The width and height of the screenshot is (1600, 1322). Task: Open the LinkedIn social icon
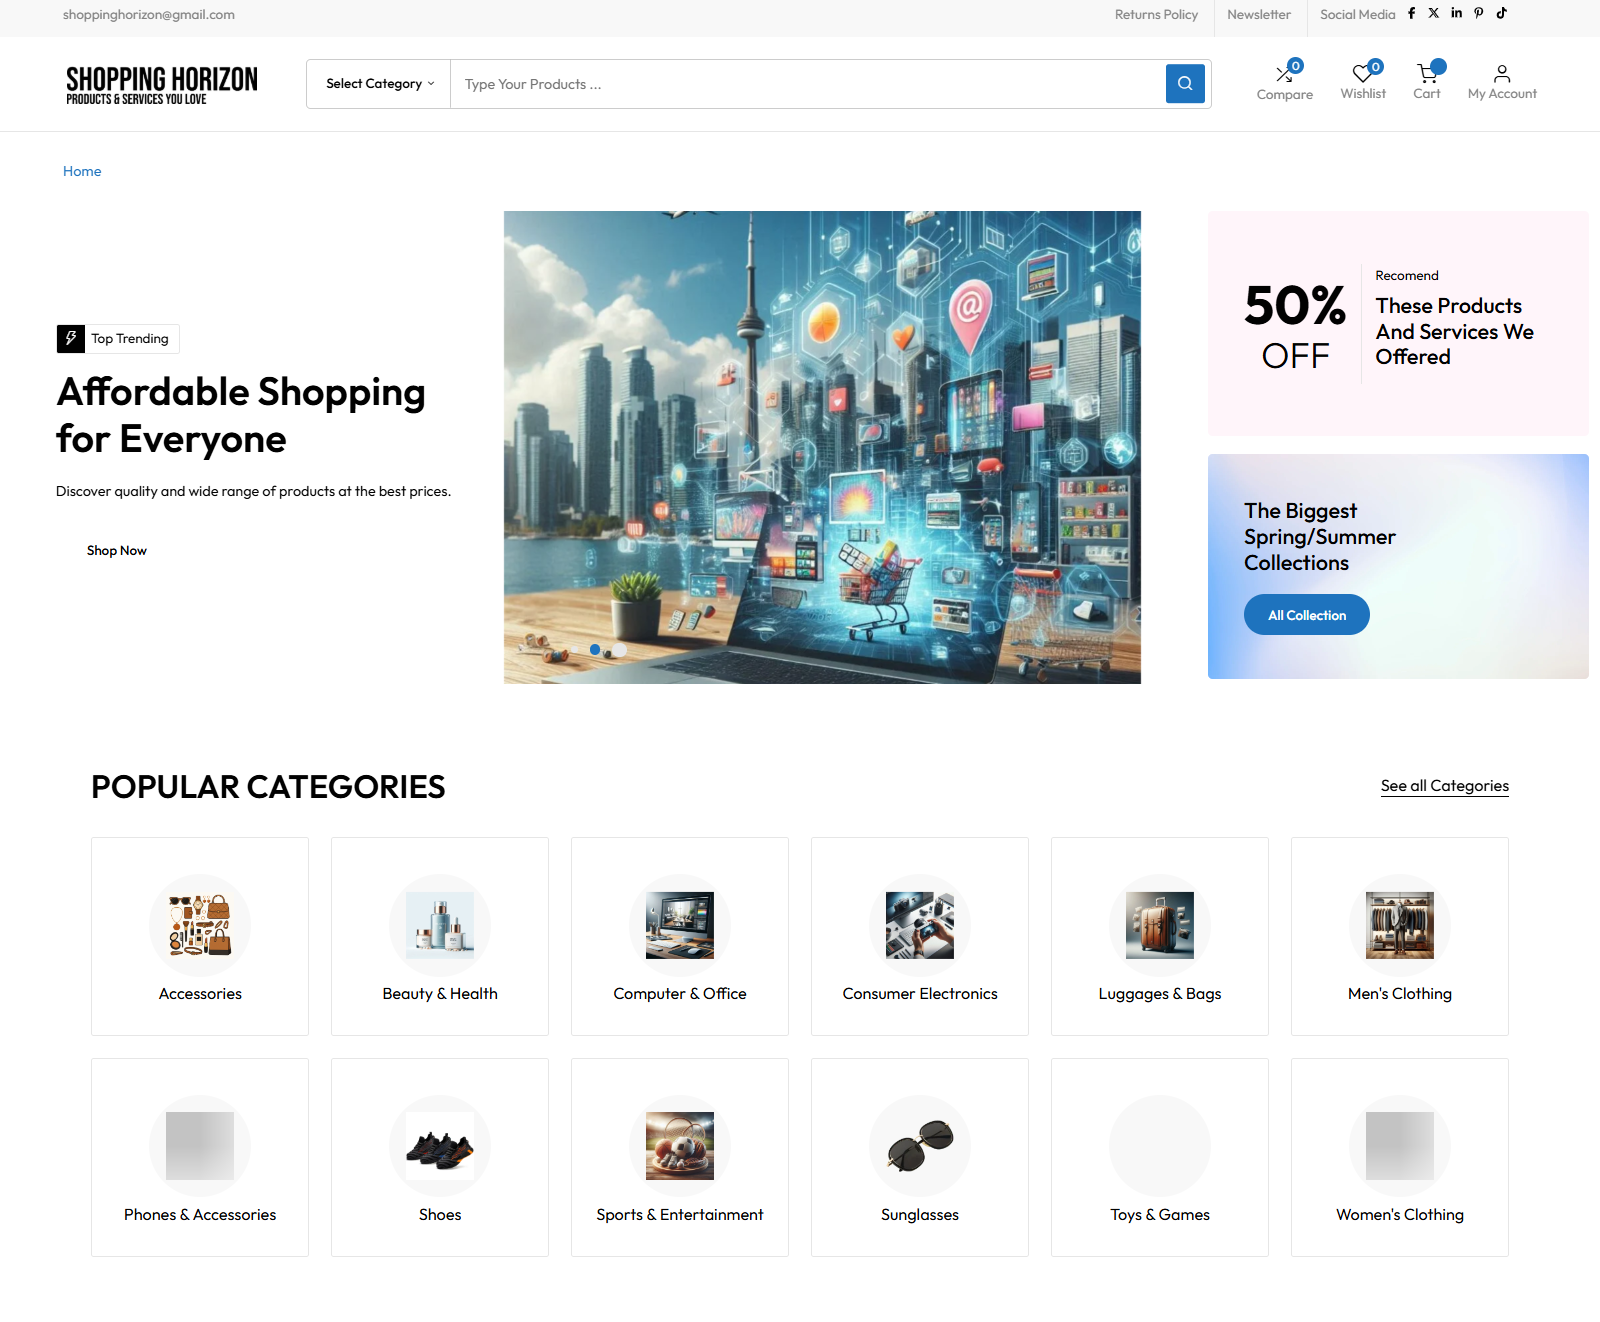(1457, 14)
